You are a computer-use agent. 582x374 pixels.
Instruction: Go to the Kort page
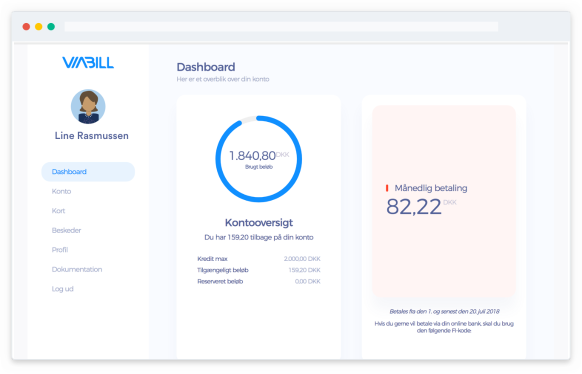point(58,211)
